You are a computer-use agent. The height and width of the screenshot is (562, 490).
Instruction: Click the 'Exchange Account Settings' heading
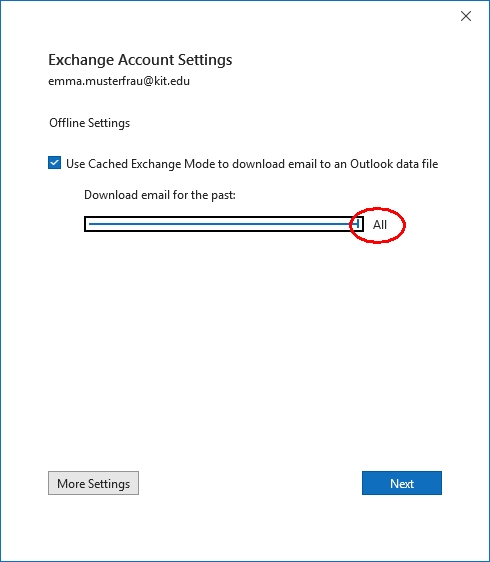pos(140,60)
